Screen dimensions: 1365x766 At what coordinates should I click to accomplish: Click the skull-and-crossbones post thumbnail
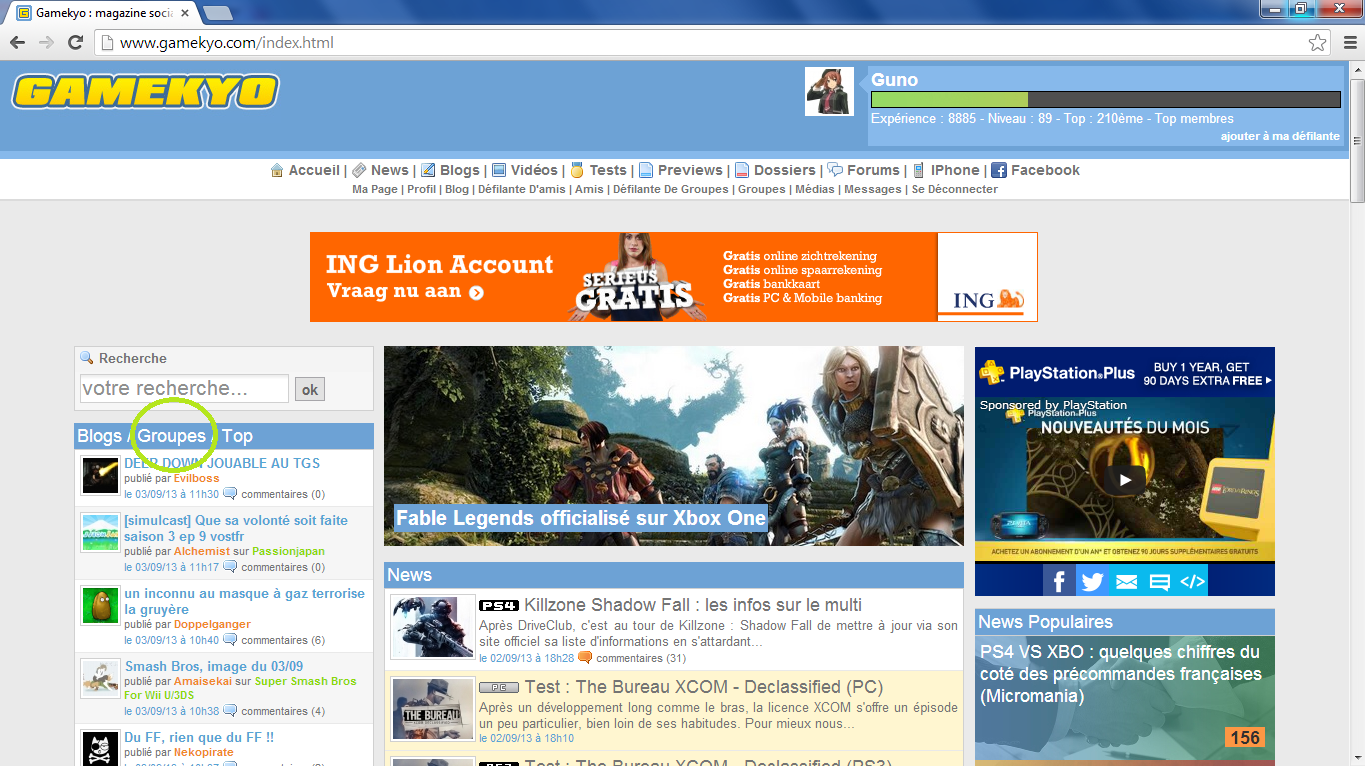coord(101,748)
